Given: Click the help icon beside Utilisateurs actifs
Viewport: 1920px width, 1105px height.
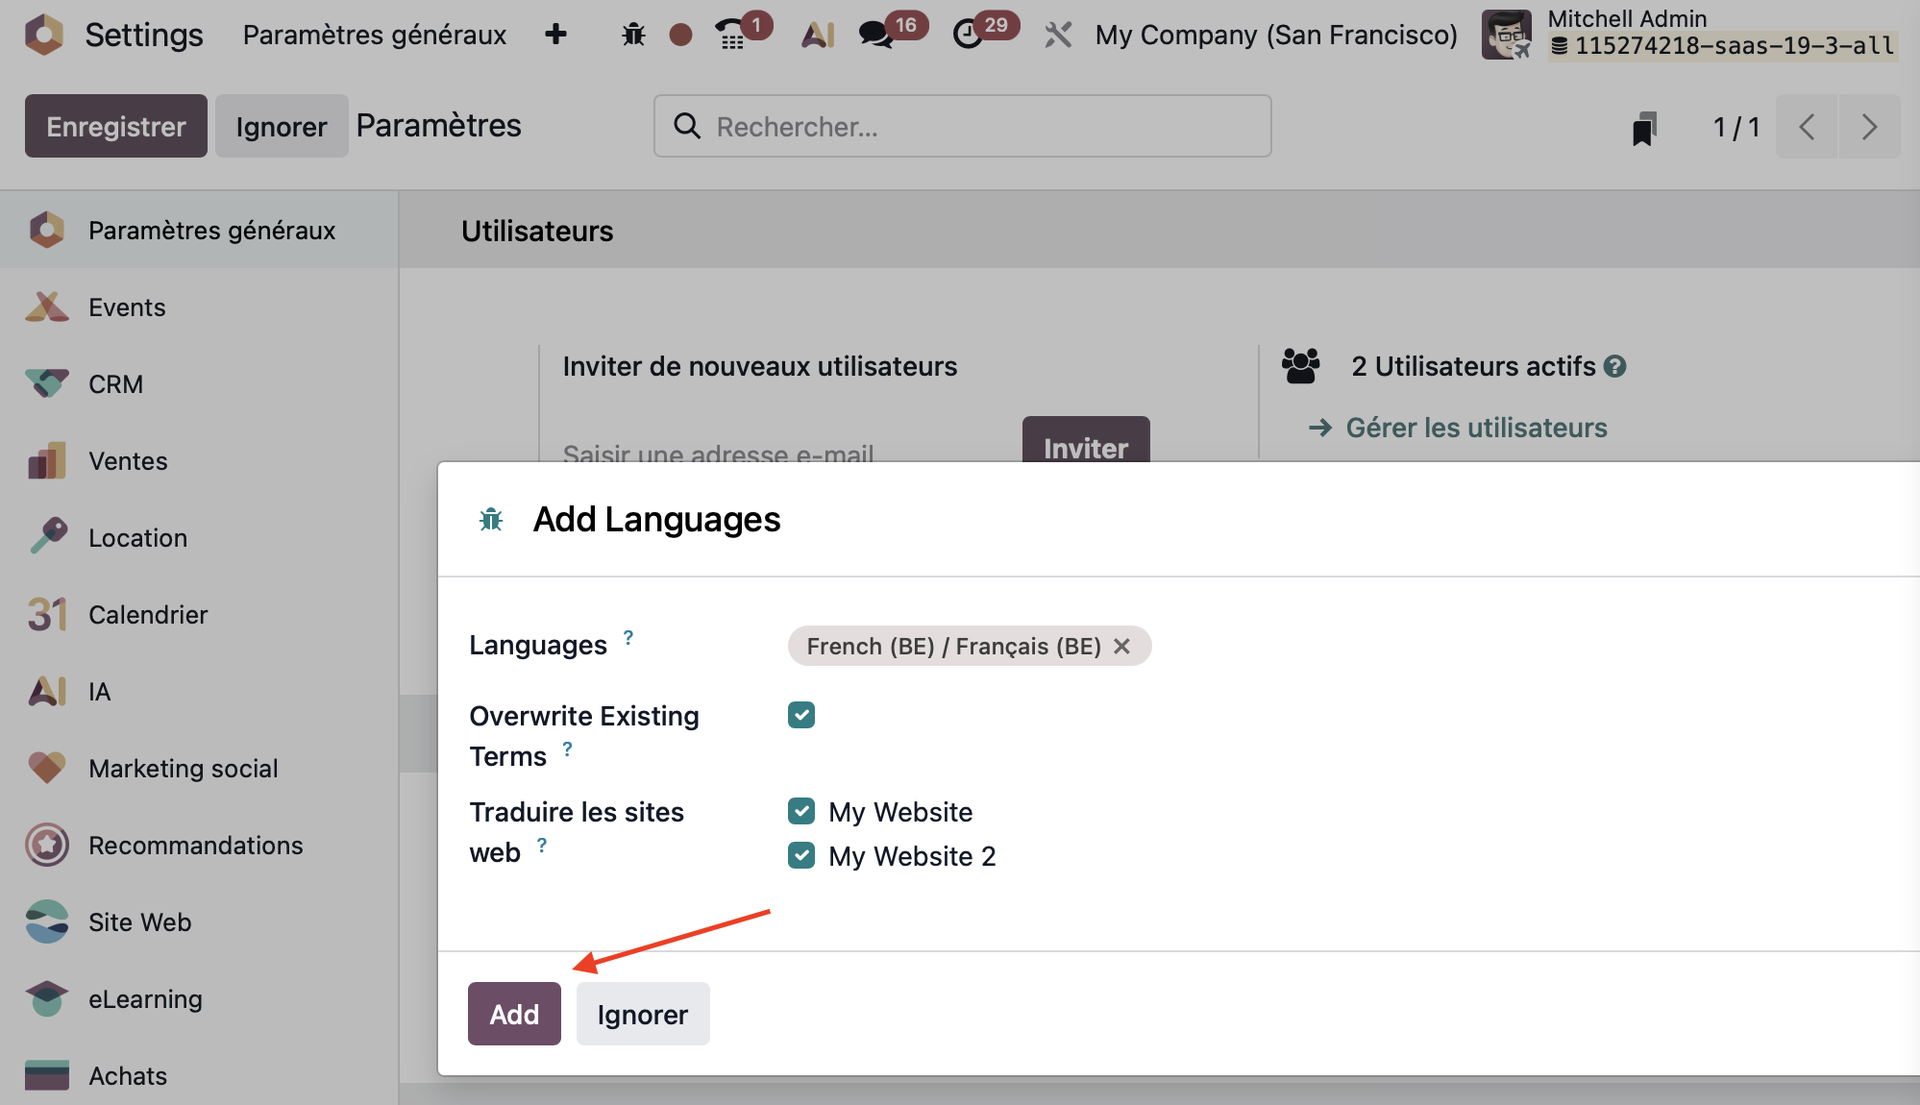Looking at the screenshot, I should click(1615, 367).
